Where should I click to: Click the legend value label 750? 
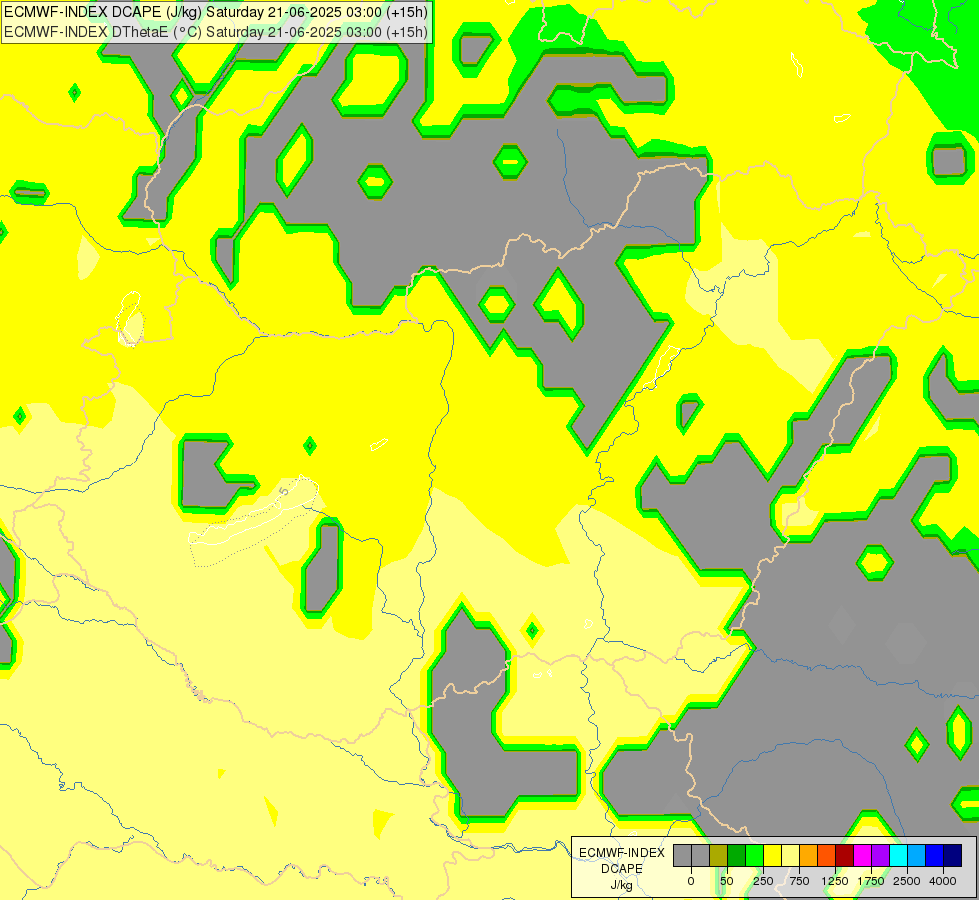(799, 881)
